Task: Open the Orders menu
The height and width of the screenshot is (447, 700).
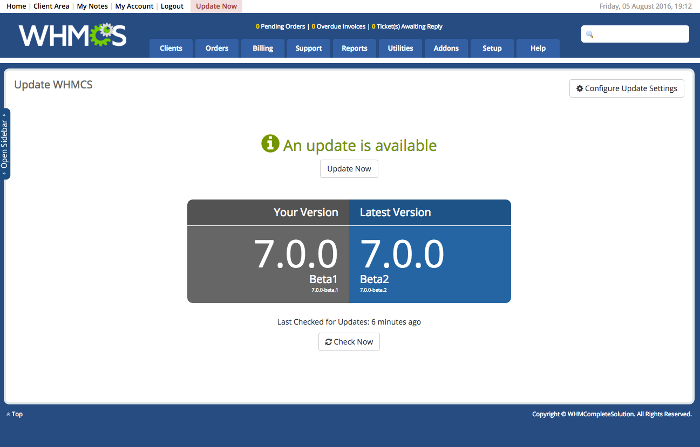Action: [217, 48]
